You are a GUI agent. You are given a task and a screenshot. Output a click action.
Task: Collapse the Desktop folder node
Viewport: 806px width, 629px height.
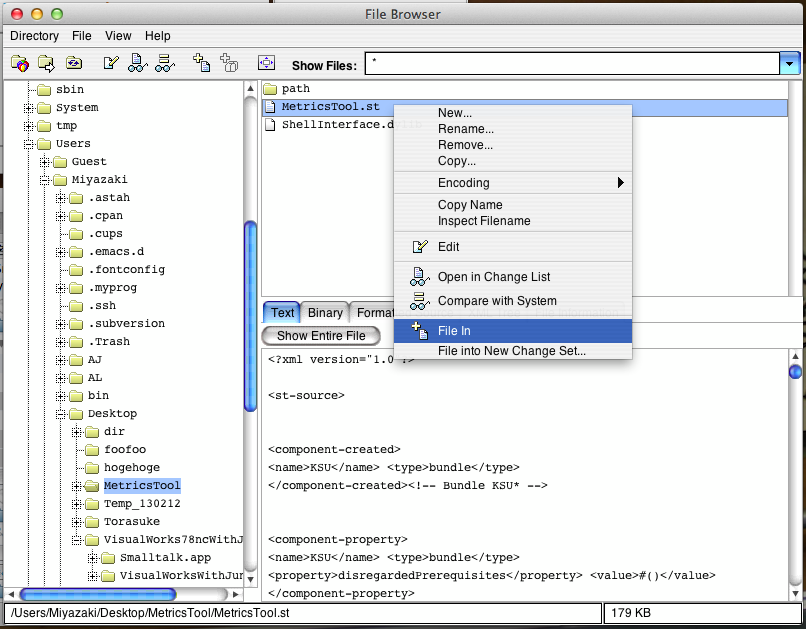[x=61, y=414]
